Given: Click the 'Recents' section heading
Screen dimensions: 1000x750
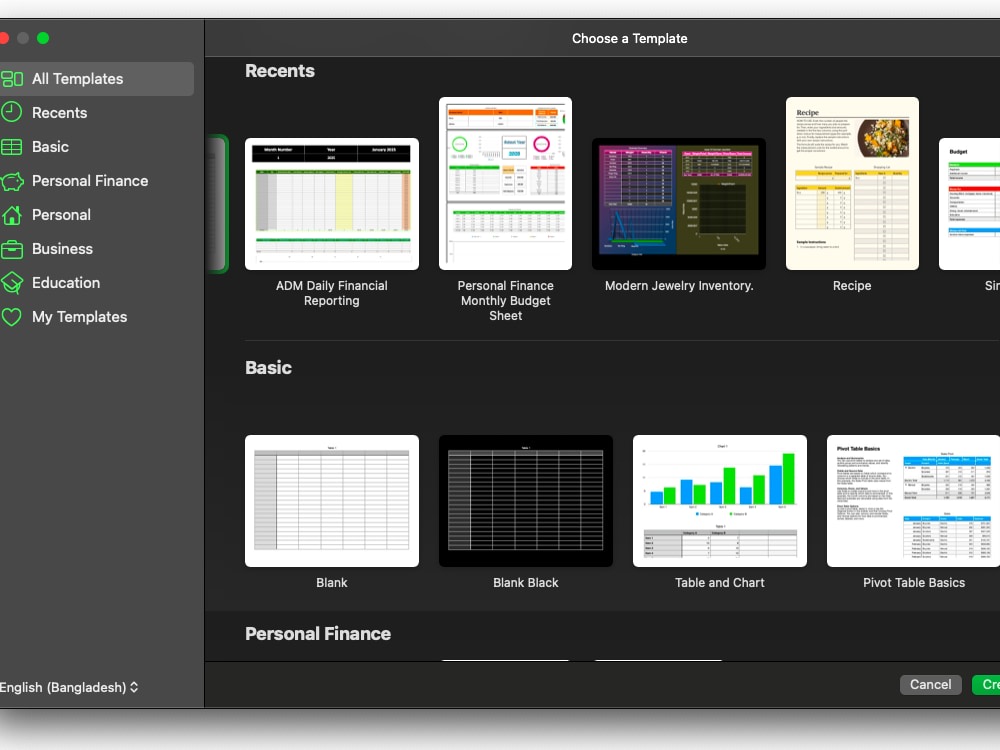Looking at the screenshot, I should click(280, 71).
